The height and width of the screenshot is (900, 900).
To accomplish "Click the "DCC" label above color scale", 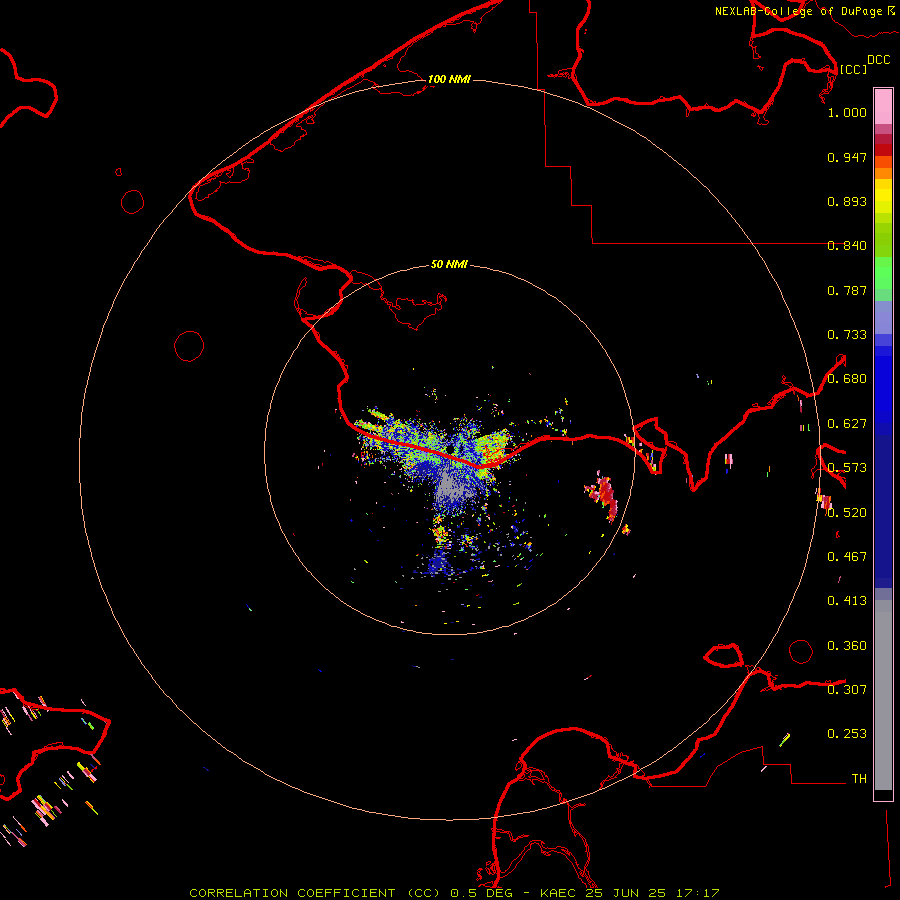I will tap(878, 60).
